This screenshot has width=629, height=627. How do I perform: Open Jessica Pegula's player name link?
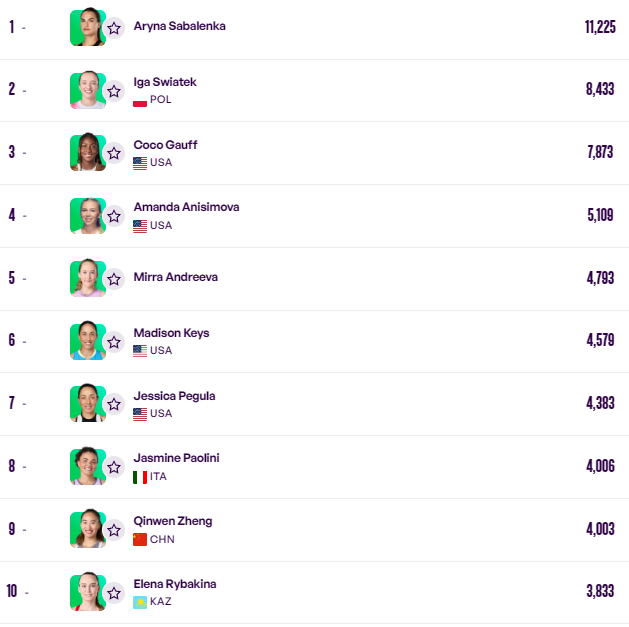click(x=174, y=396)
